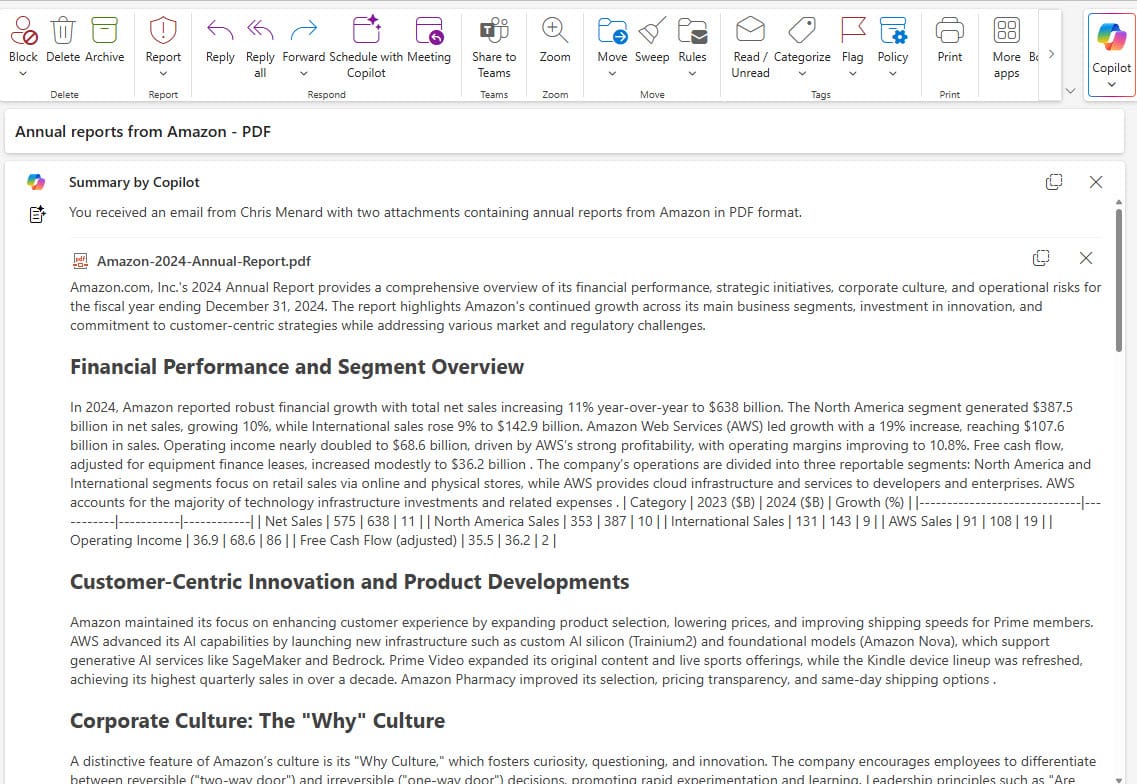Image resolution: width=1137 pixels, height=784 pixels.
Task: Dismiss the Summary by Copilot panel
Action: tap(1096, 182)
